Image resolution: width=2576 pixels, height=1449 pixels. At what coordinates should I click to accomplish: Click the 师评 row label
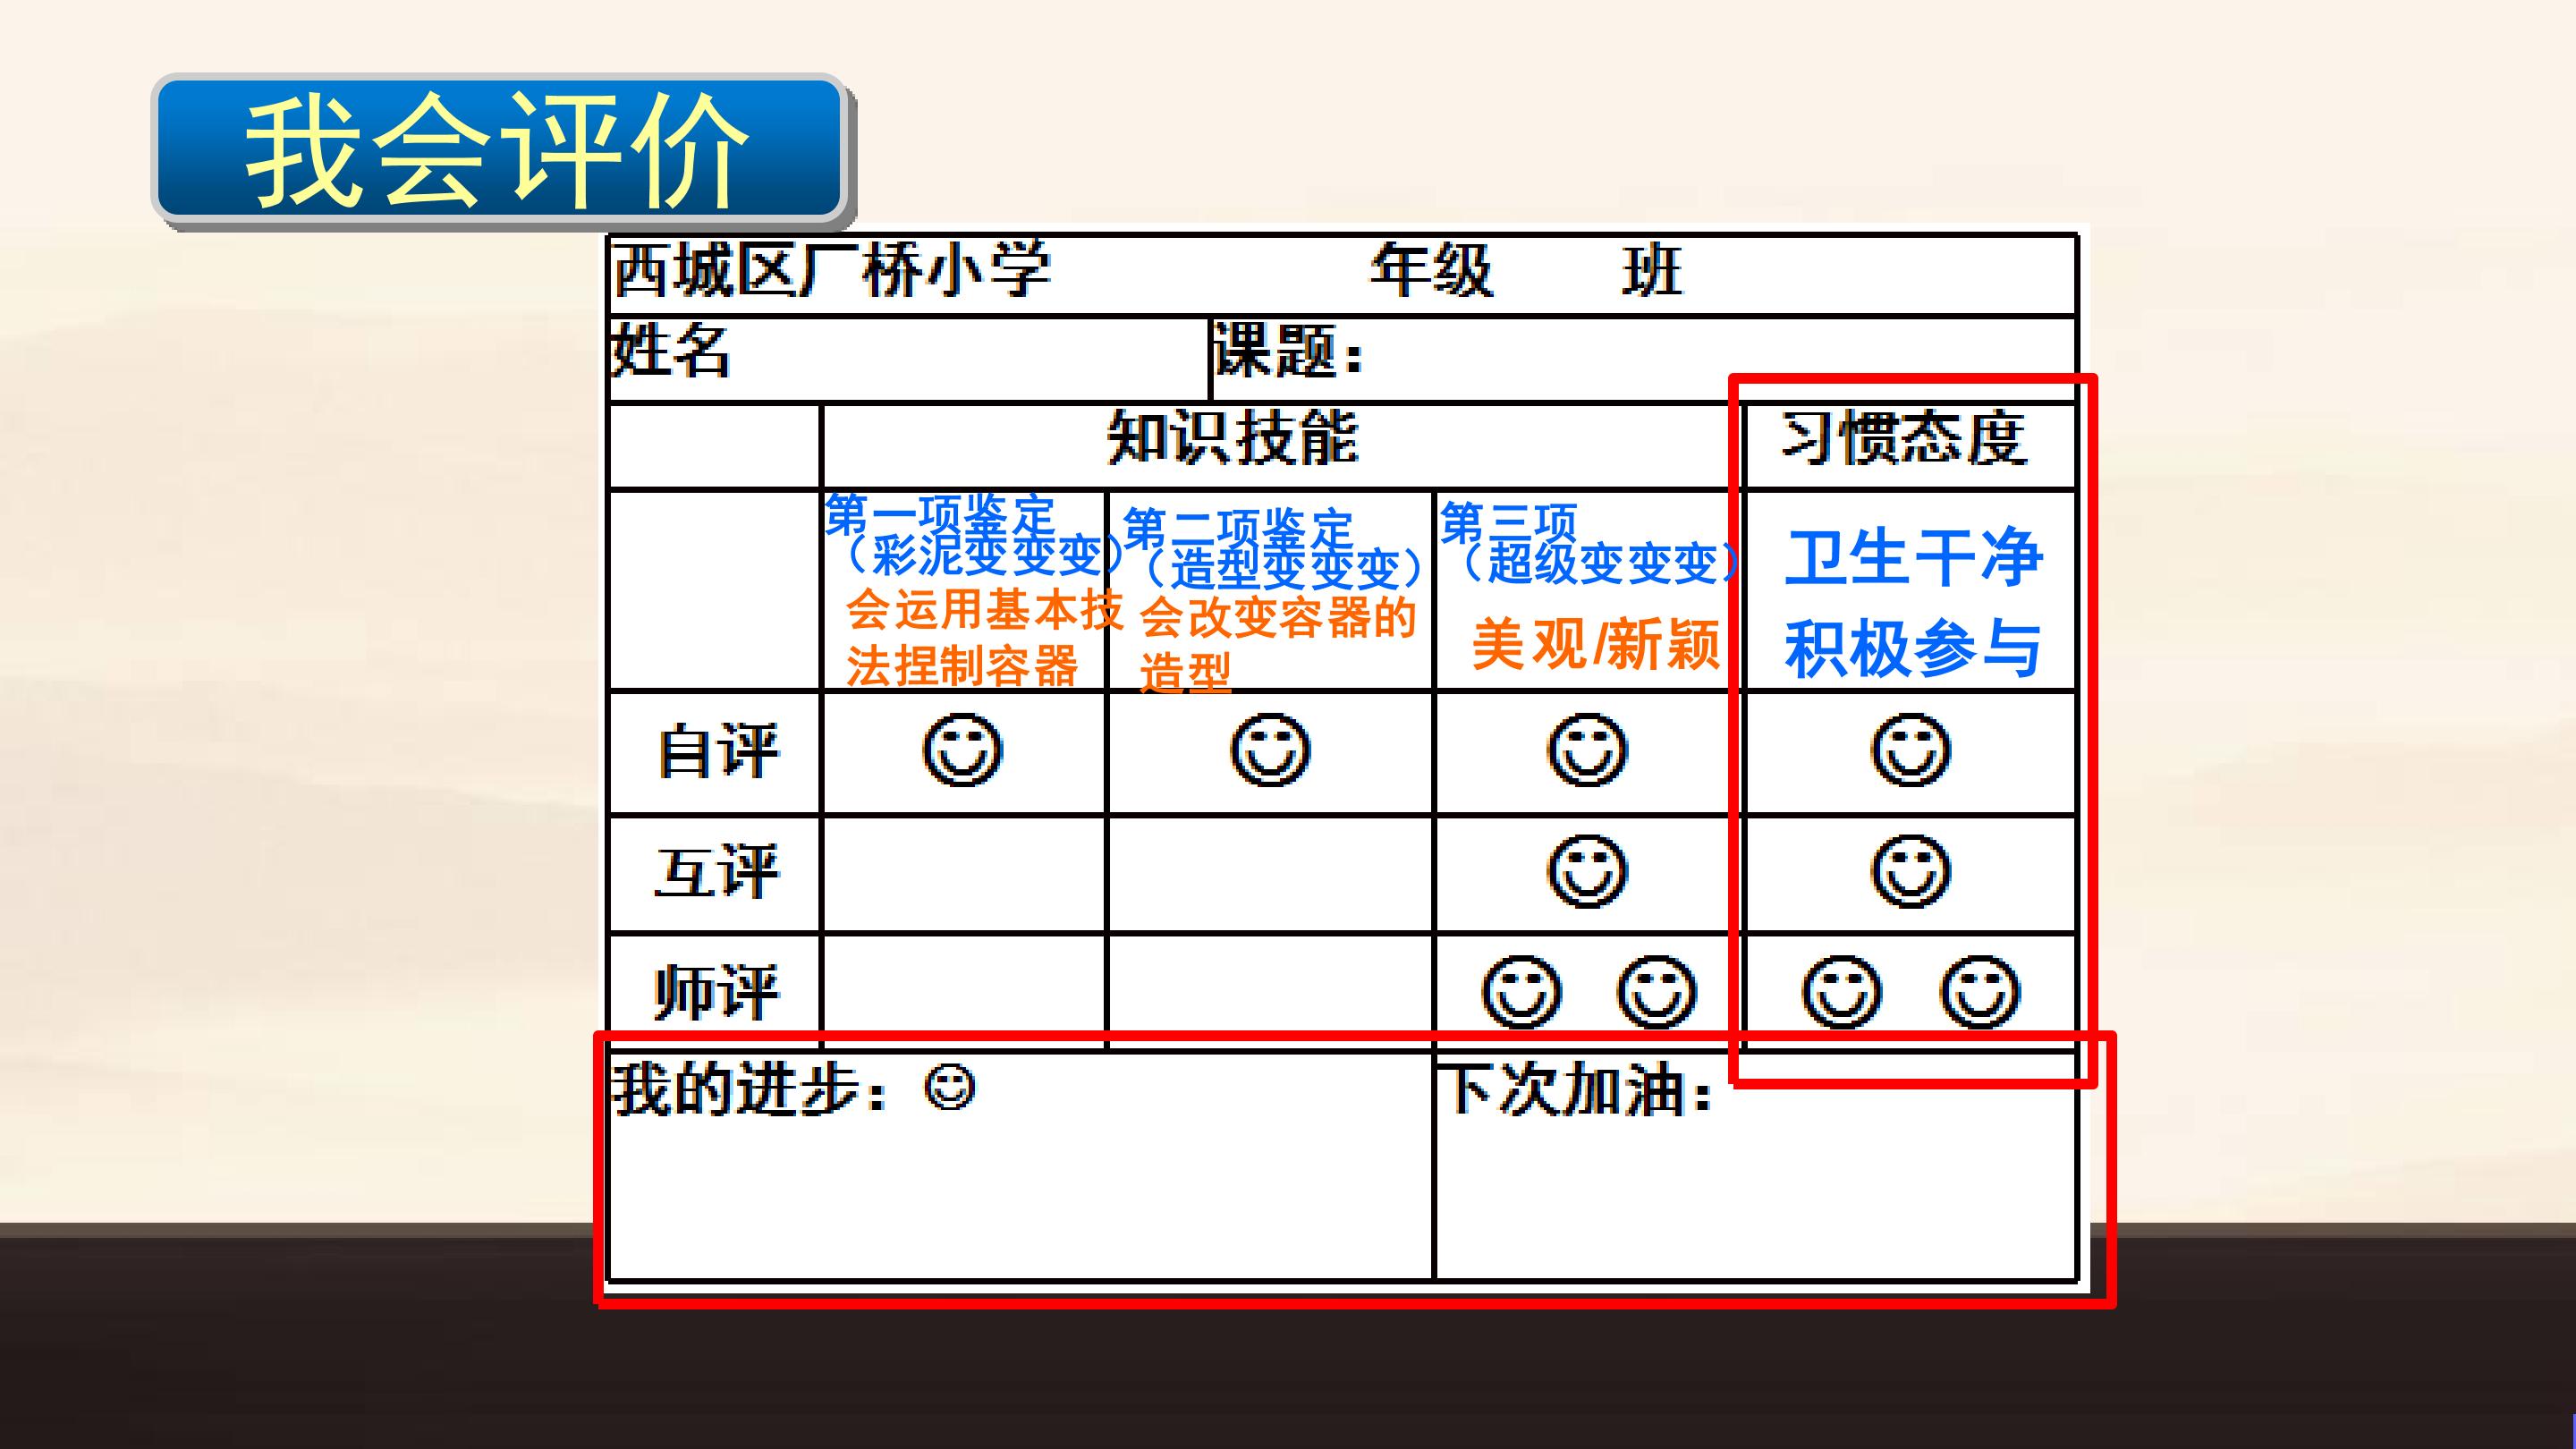[x=716, y=992]
